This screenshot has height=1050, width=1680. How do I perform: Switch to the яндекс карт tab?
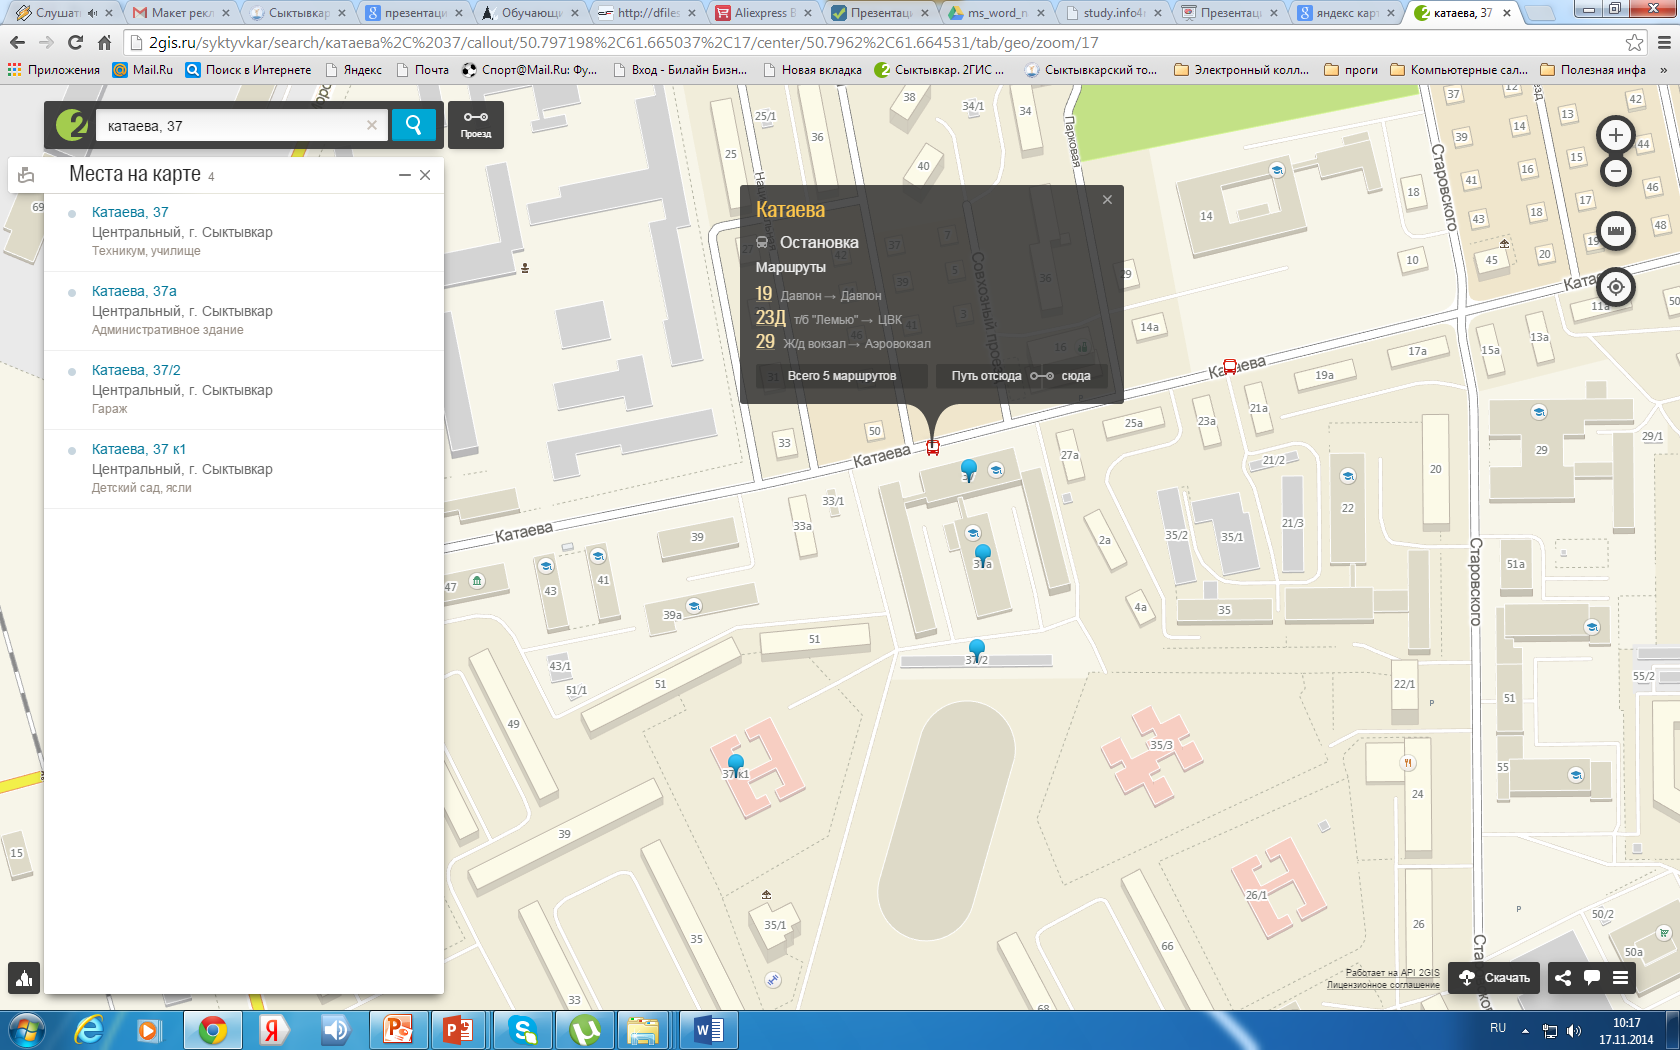coord(1345,13)
